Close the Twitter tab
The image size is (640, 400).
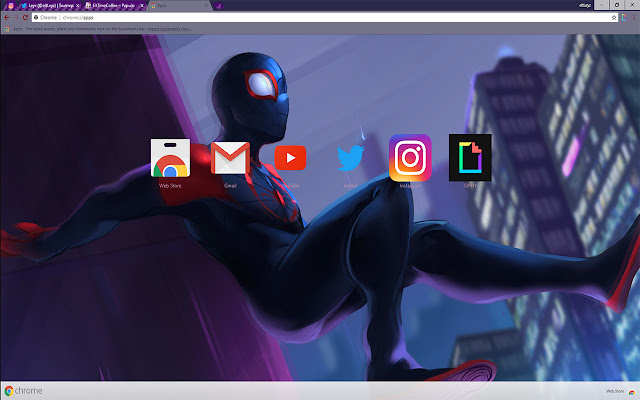[77, 6]
